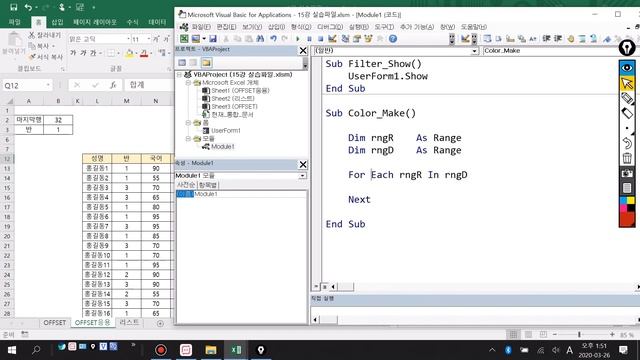Click the Undo arrow in the VBA toolbar
640x360 pixels.
[x=273, y=39]
